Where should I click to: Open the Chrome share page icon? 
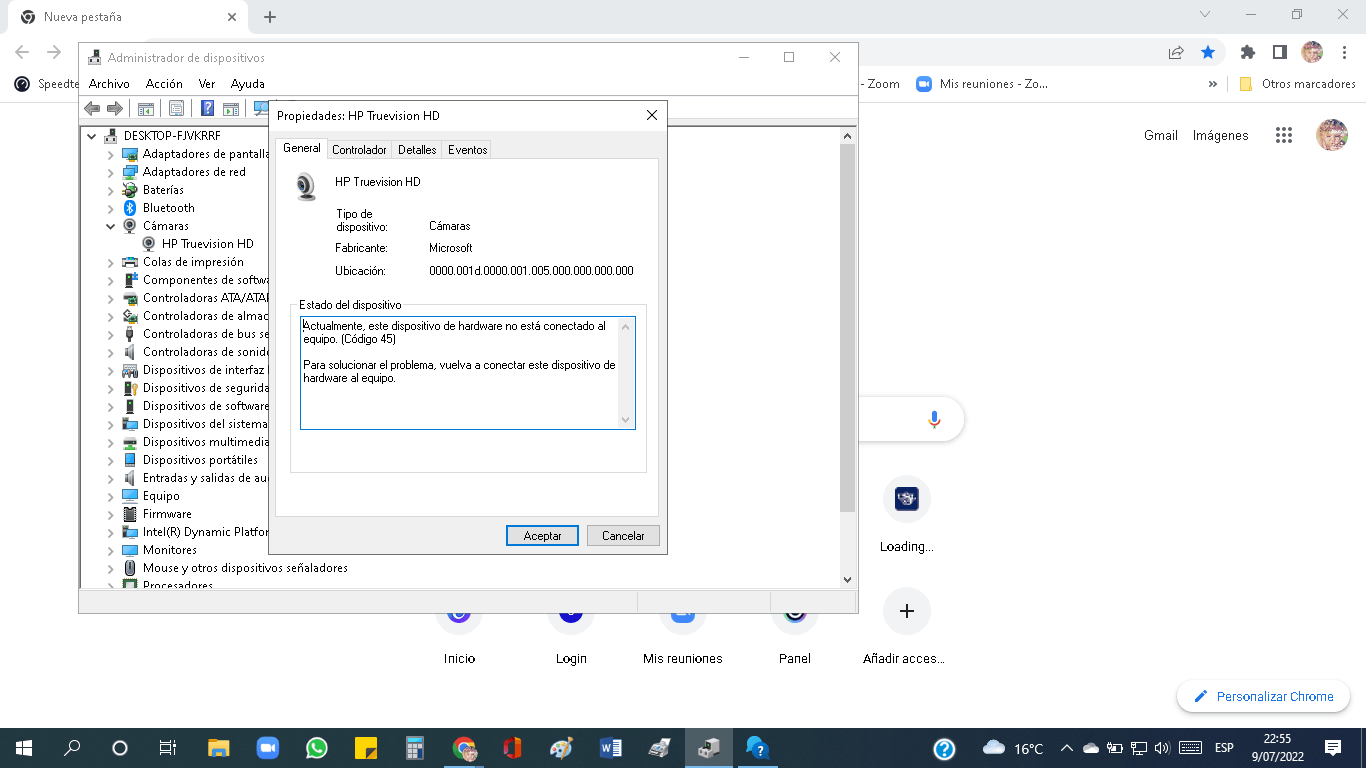[1176, 52]
